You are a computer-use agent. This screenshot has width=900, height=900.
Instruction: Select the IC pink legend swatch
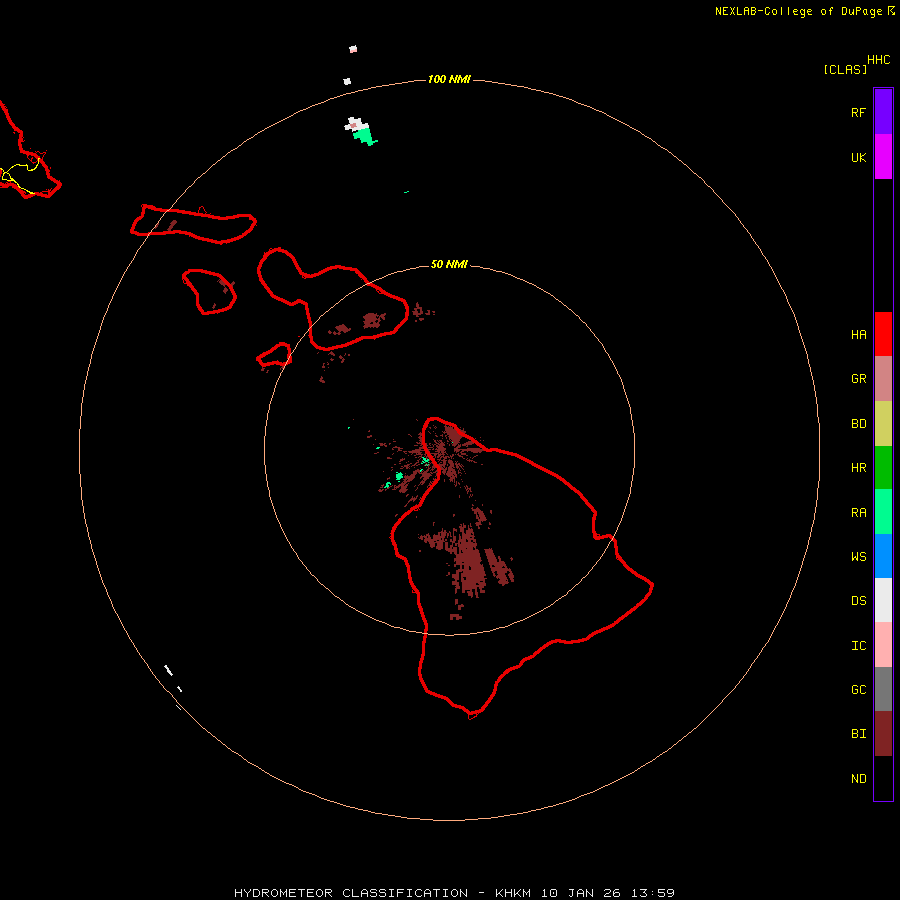click(883, 645)
